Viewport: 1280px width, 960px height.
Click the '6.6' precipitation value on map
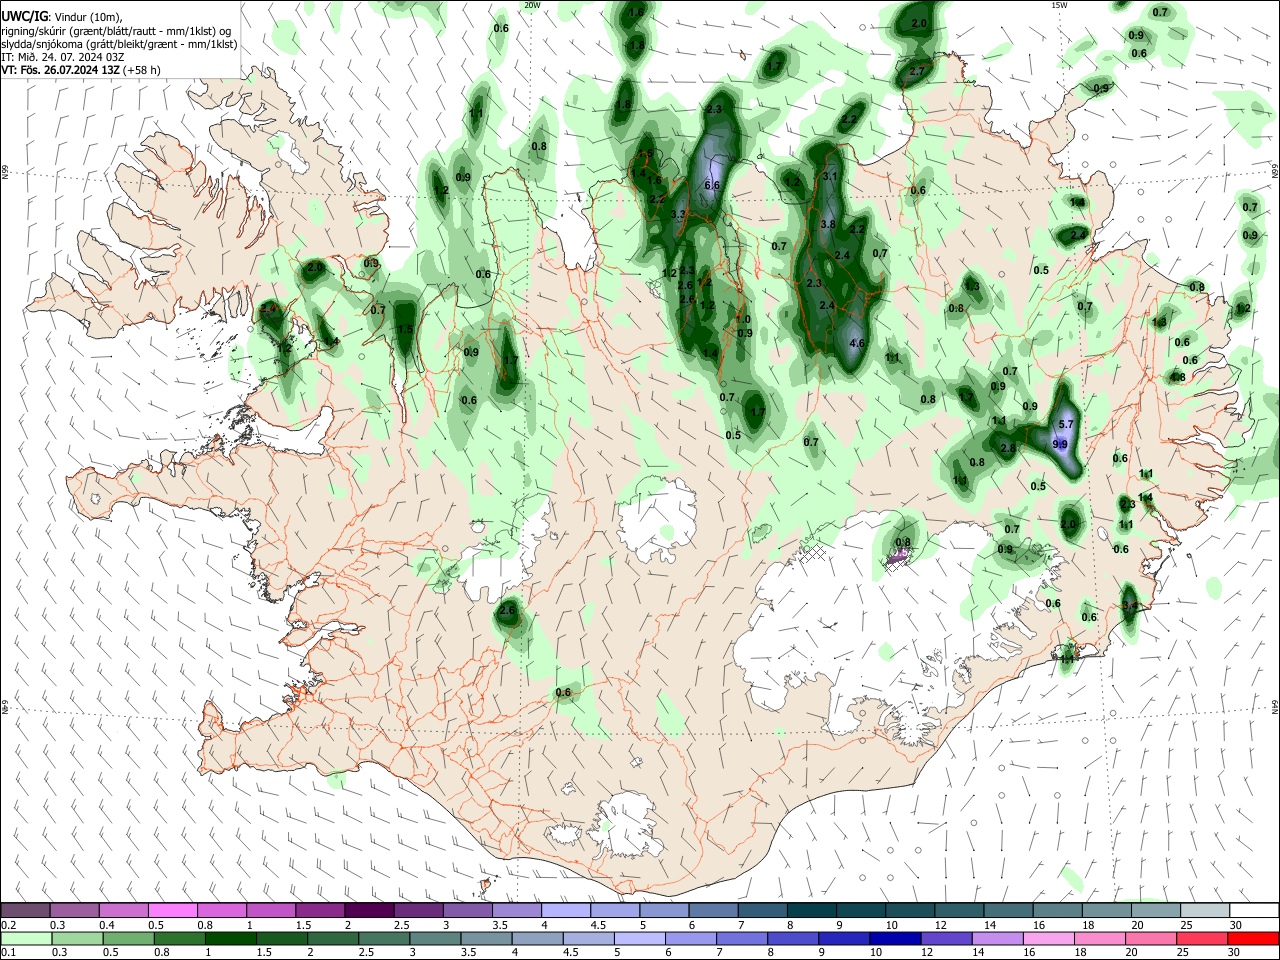[x=712, y=186]
